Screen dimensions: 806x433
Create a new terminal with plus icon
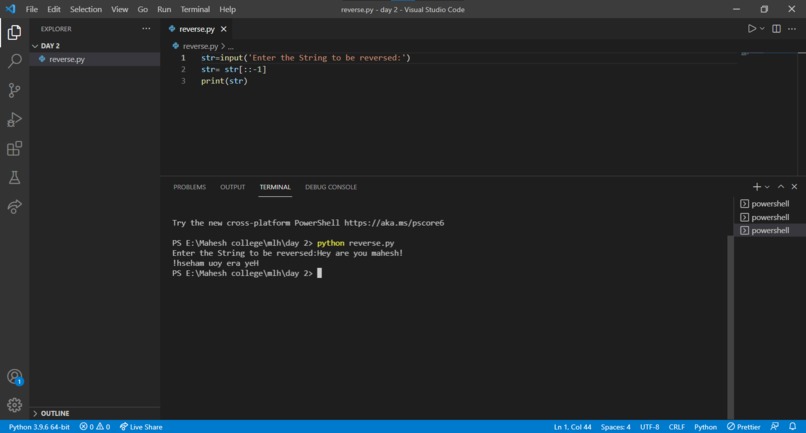[757, 187]
